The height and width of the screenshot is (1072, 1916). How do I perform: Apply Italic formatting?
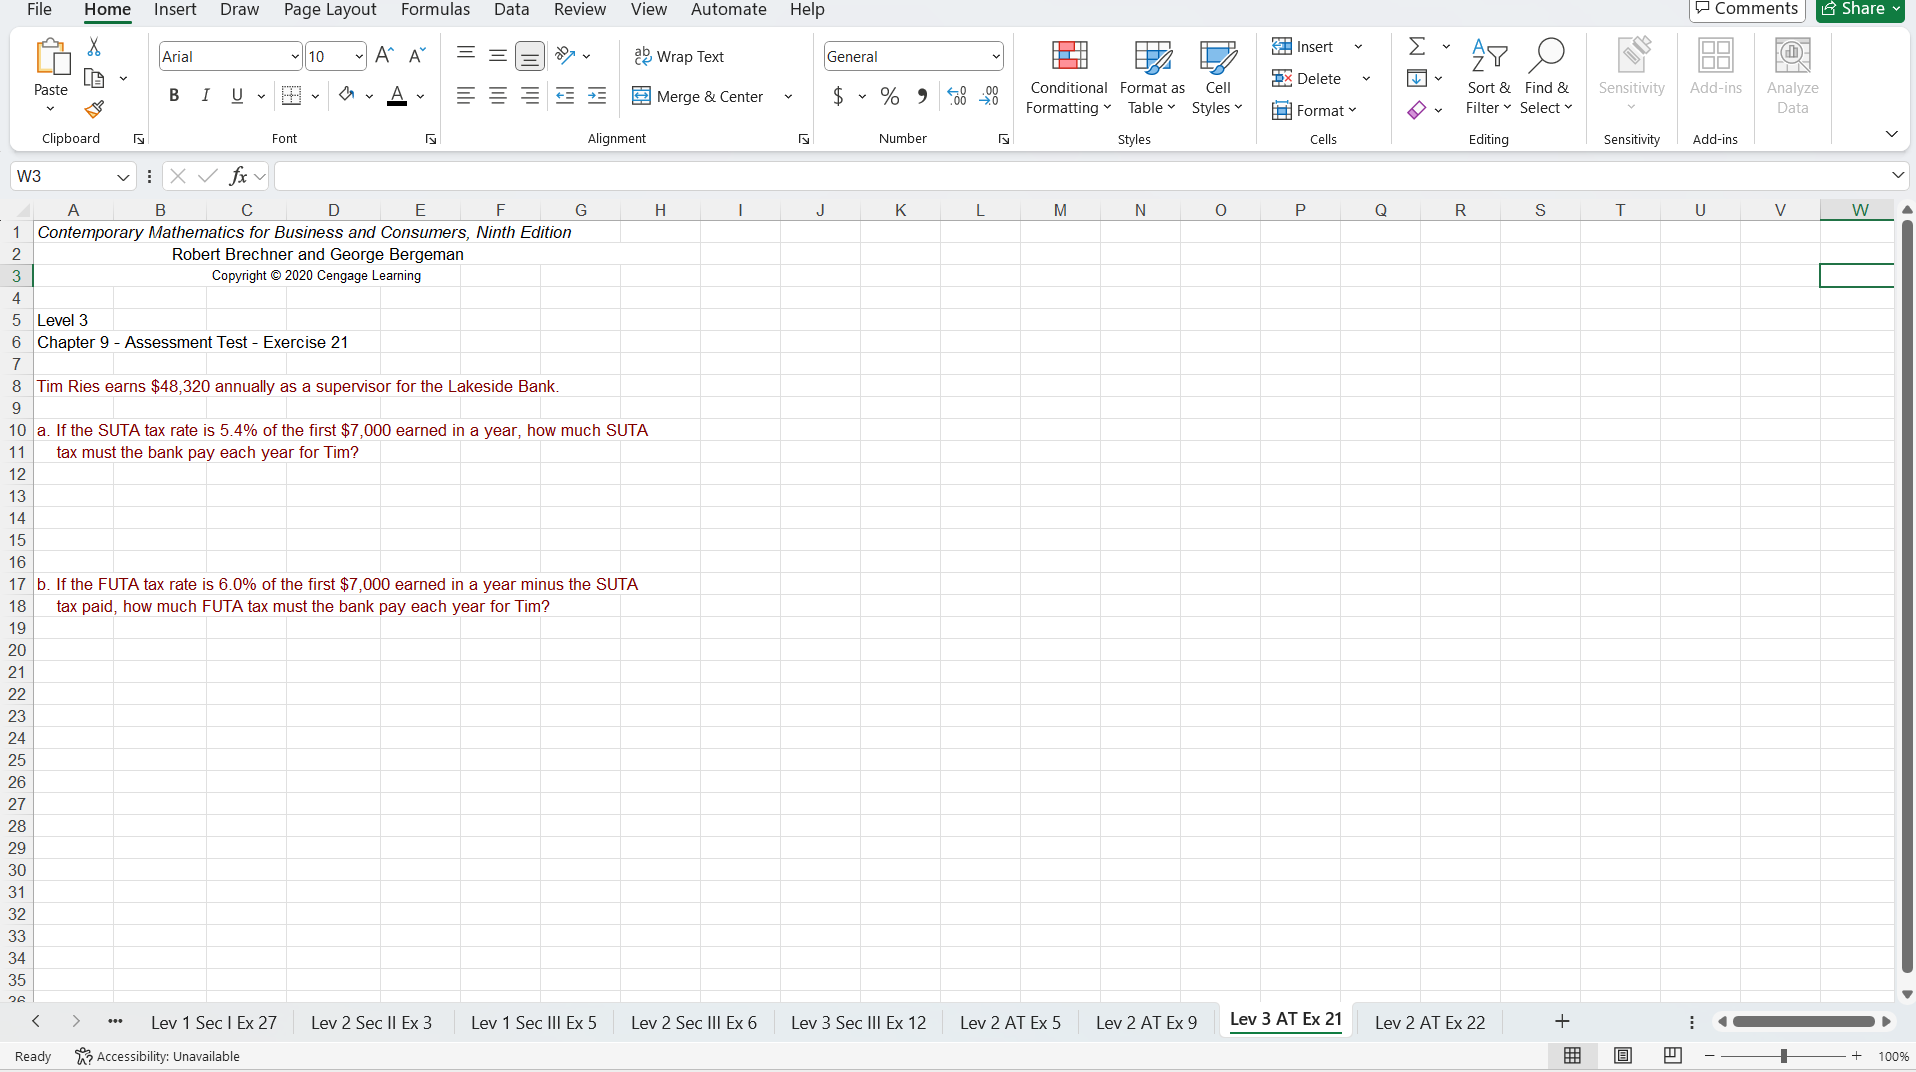click(x=205, y=95)
